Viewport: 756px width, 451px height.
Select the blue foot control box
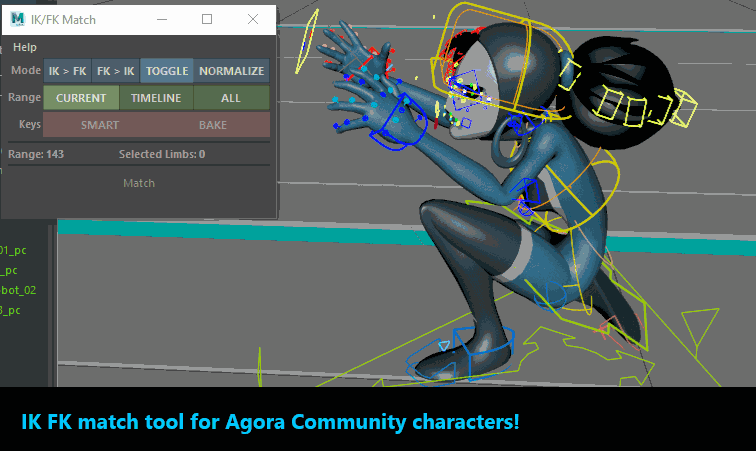click(x=480, y=345)
